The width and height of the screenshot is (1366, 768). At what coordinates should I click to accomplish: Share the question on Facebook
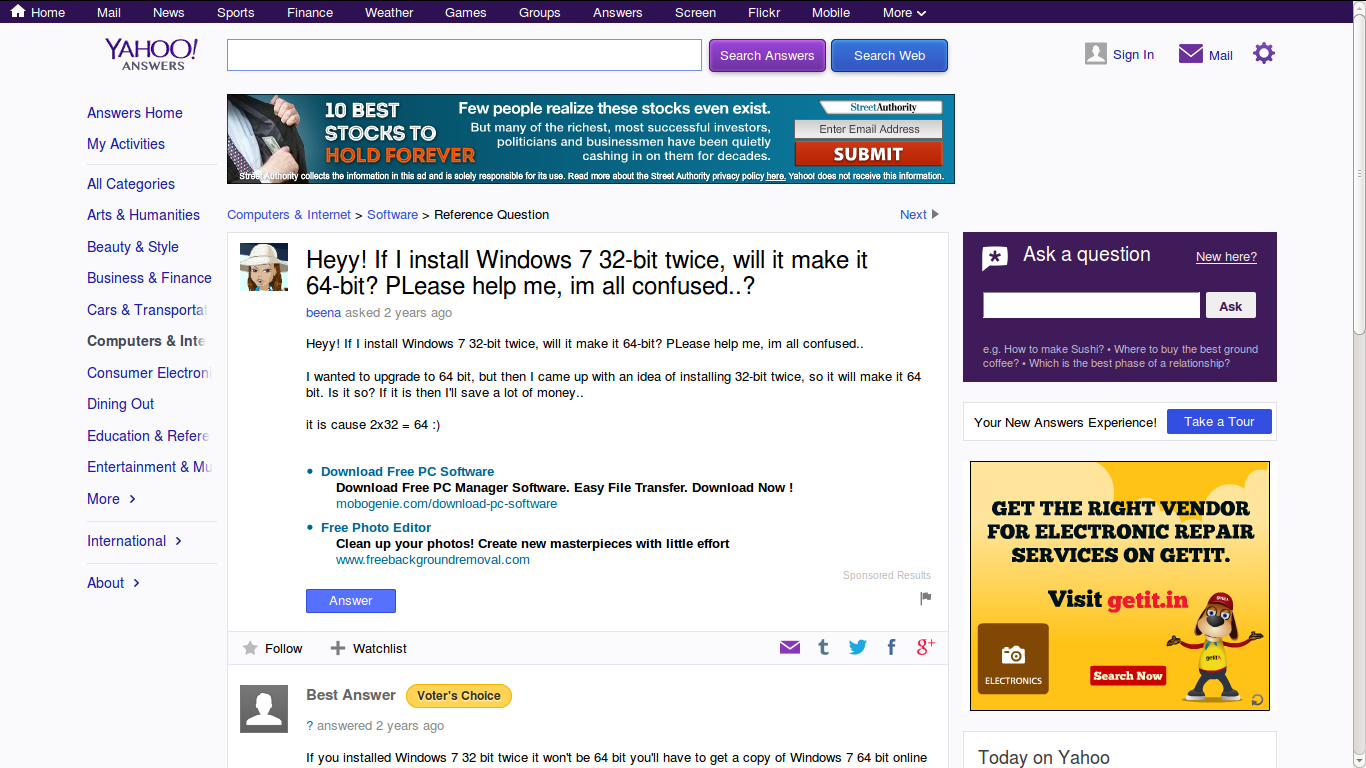(x=891, y=647)
